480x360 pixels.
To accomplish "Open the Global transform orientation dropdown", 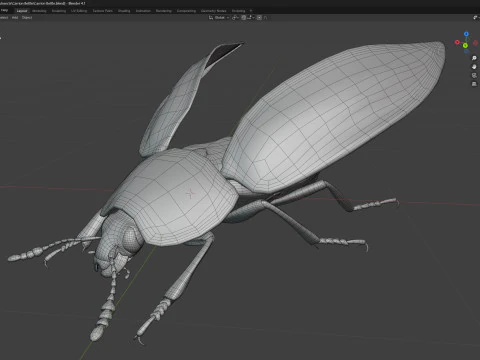I will click(x=221, y=18).
